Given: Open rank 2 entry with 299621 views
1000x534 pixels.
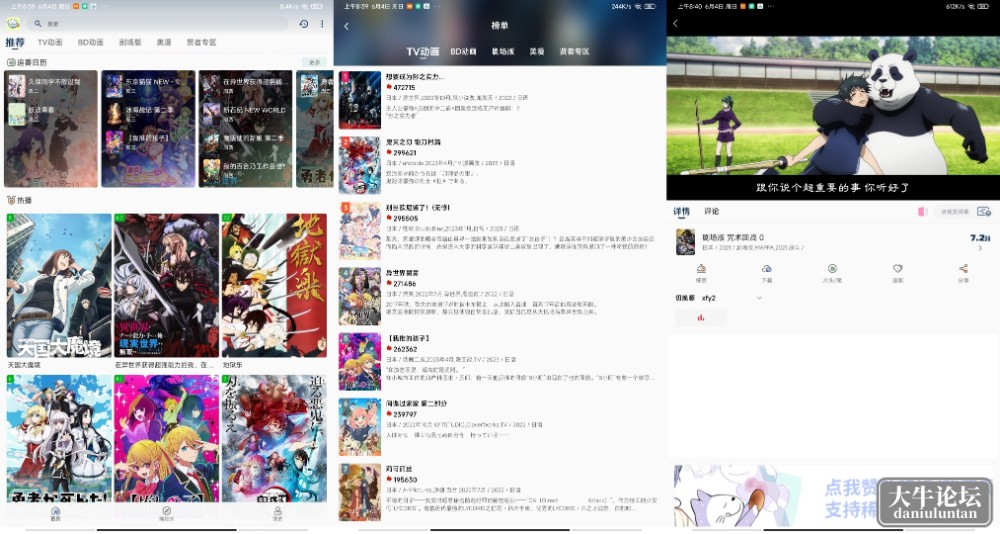Looking at the screenshot, I should 500,165.
